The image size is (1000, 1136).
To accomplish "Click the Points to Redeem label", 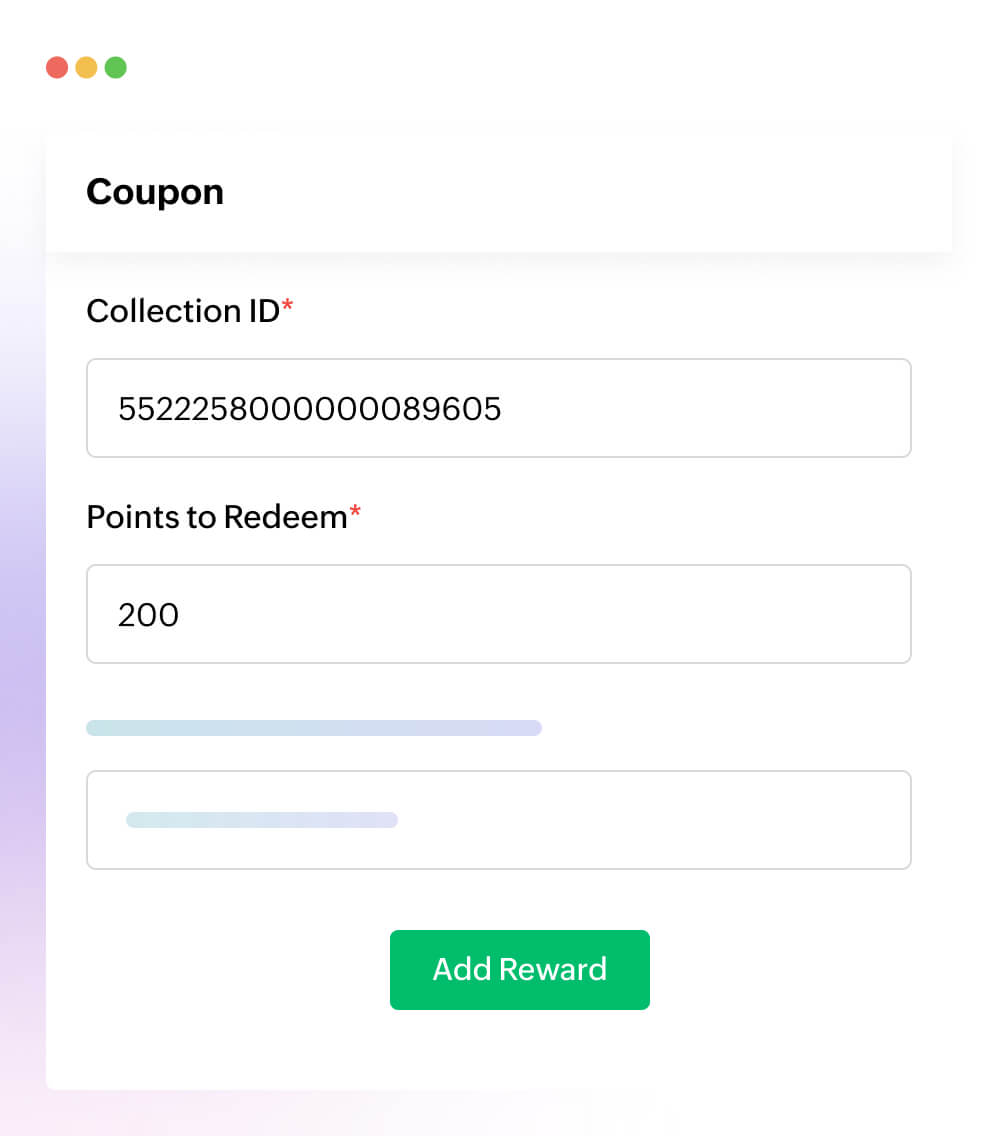I will [x=216, y=517].
